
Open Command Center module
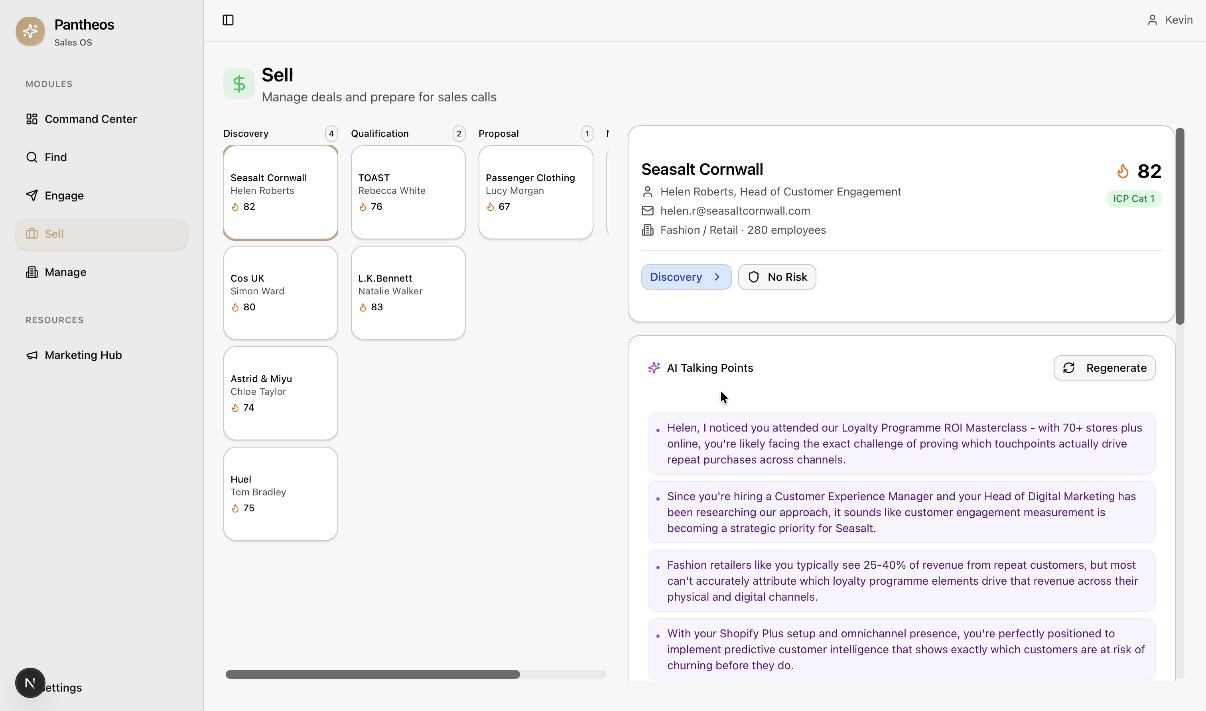[90, 119]
